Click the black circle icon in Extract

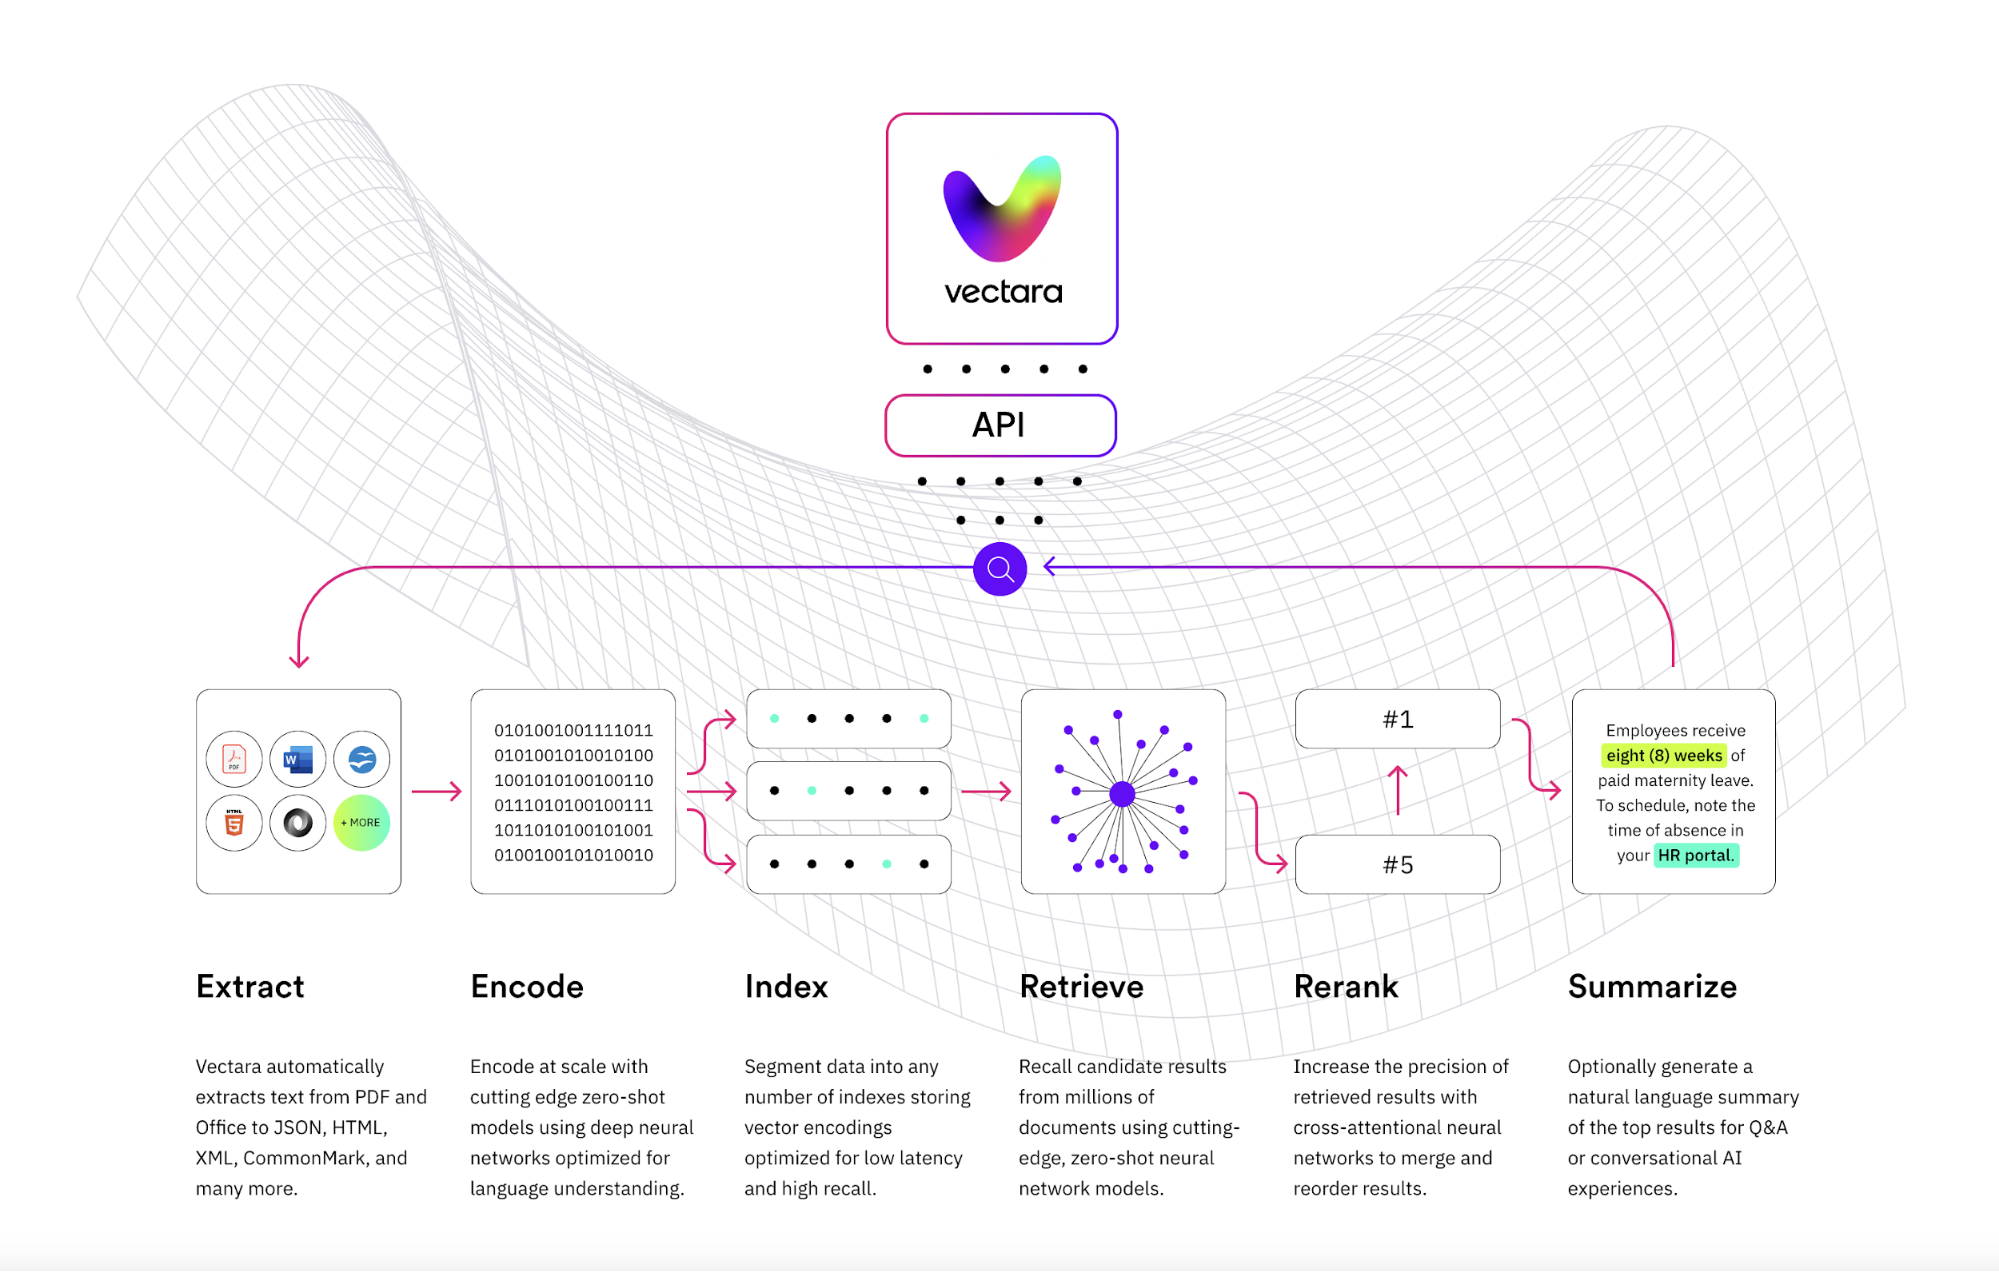point(293,820)
